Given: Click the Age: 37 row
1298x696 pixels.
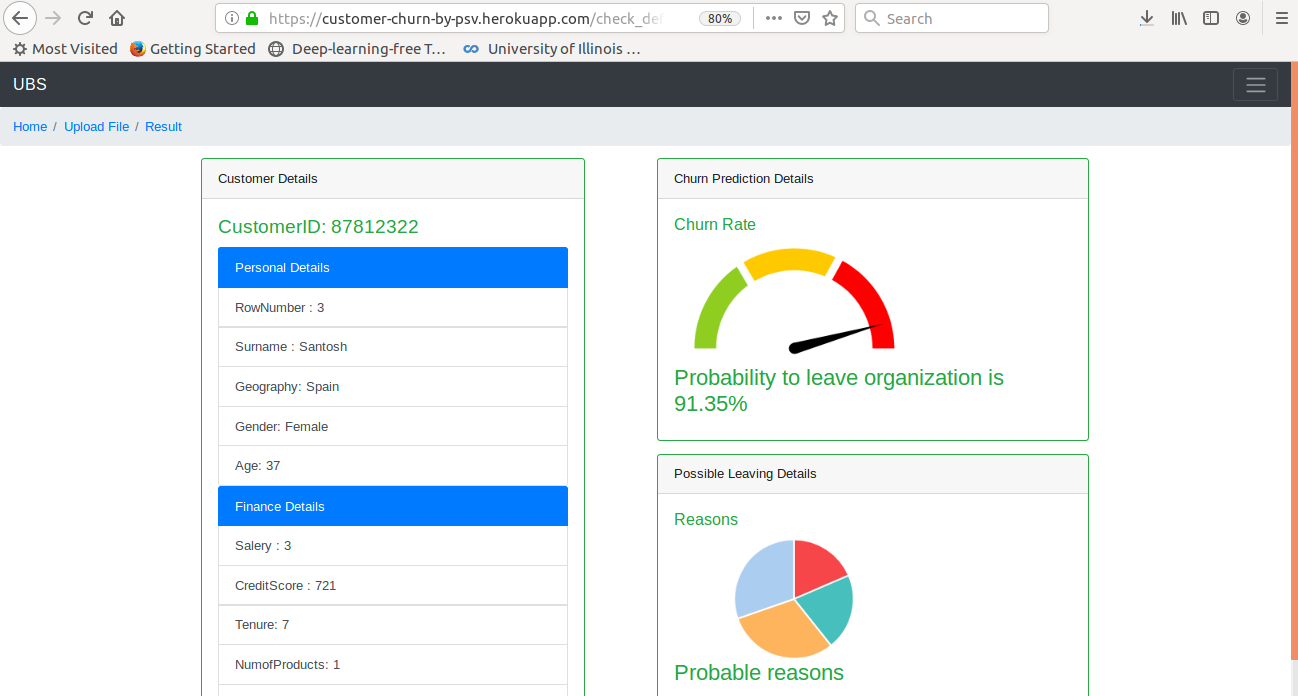Looking at the screenshot, I should click(393, 466).
